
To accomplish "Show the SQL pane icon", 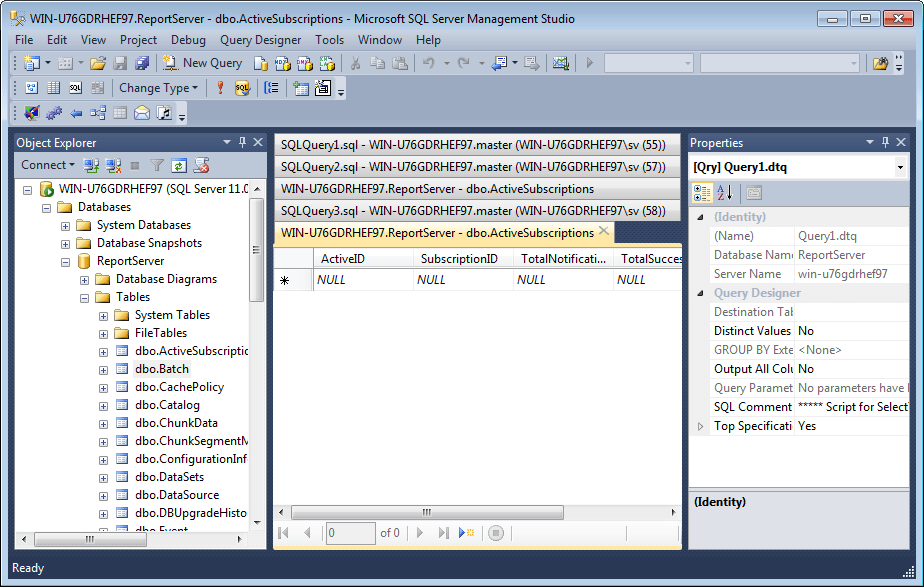I will click(76, 89).
